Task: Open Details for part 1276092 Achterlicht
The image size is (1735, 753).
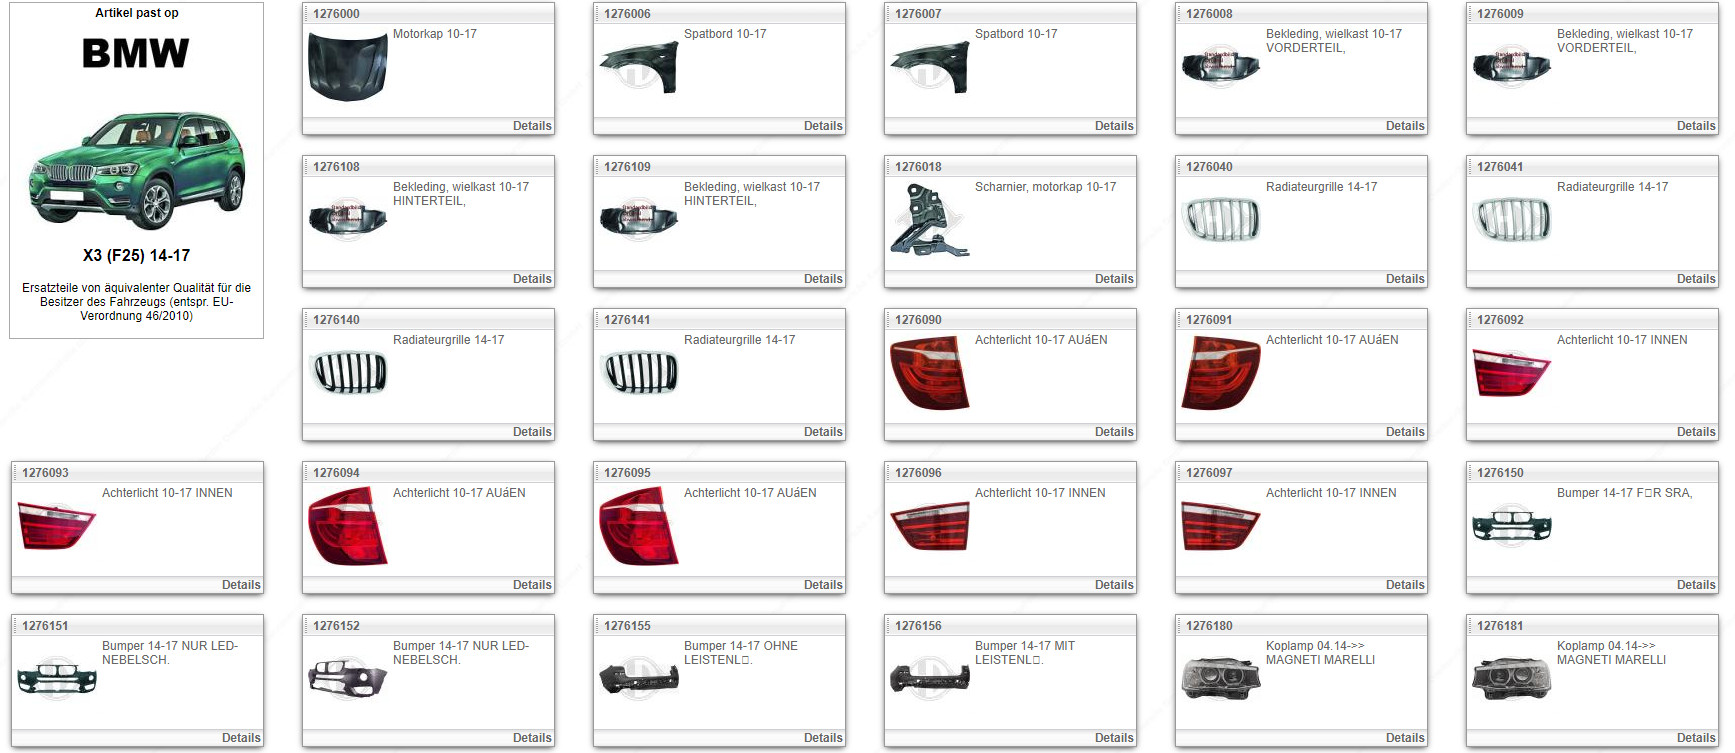Action: 1696,432
